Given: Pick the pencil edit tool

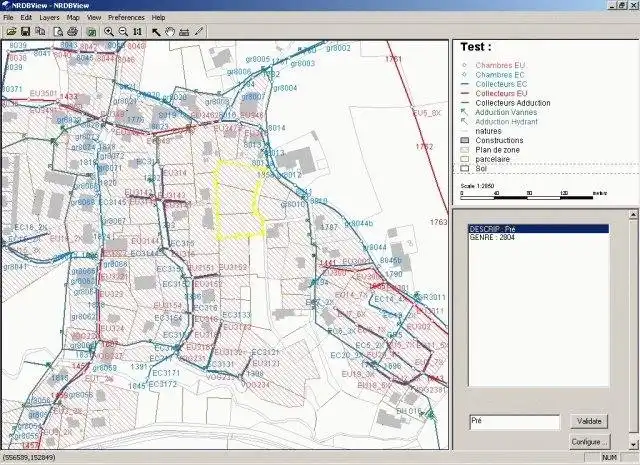Looking at the screenshot, I should coord(199,32).
